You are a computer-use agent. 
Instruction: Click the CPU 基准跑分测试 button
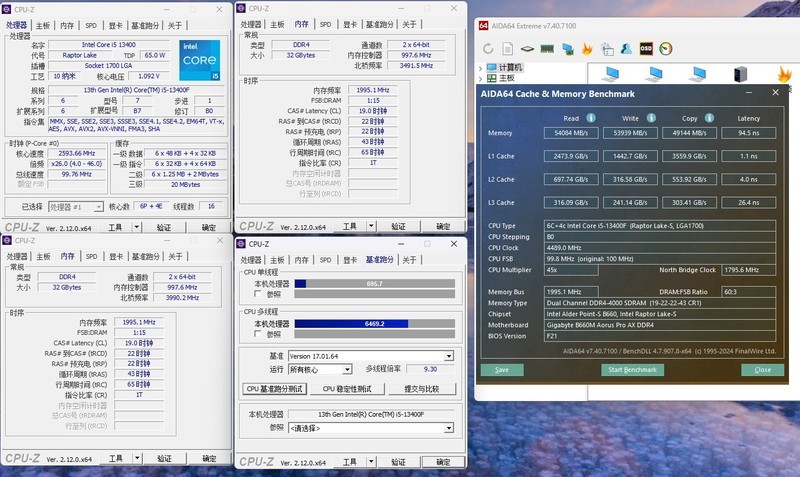tap(274, 389)
